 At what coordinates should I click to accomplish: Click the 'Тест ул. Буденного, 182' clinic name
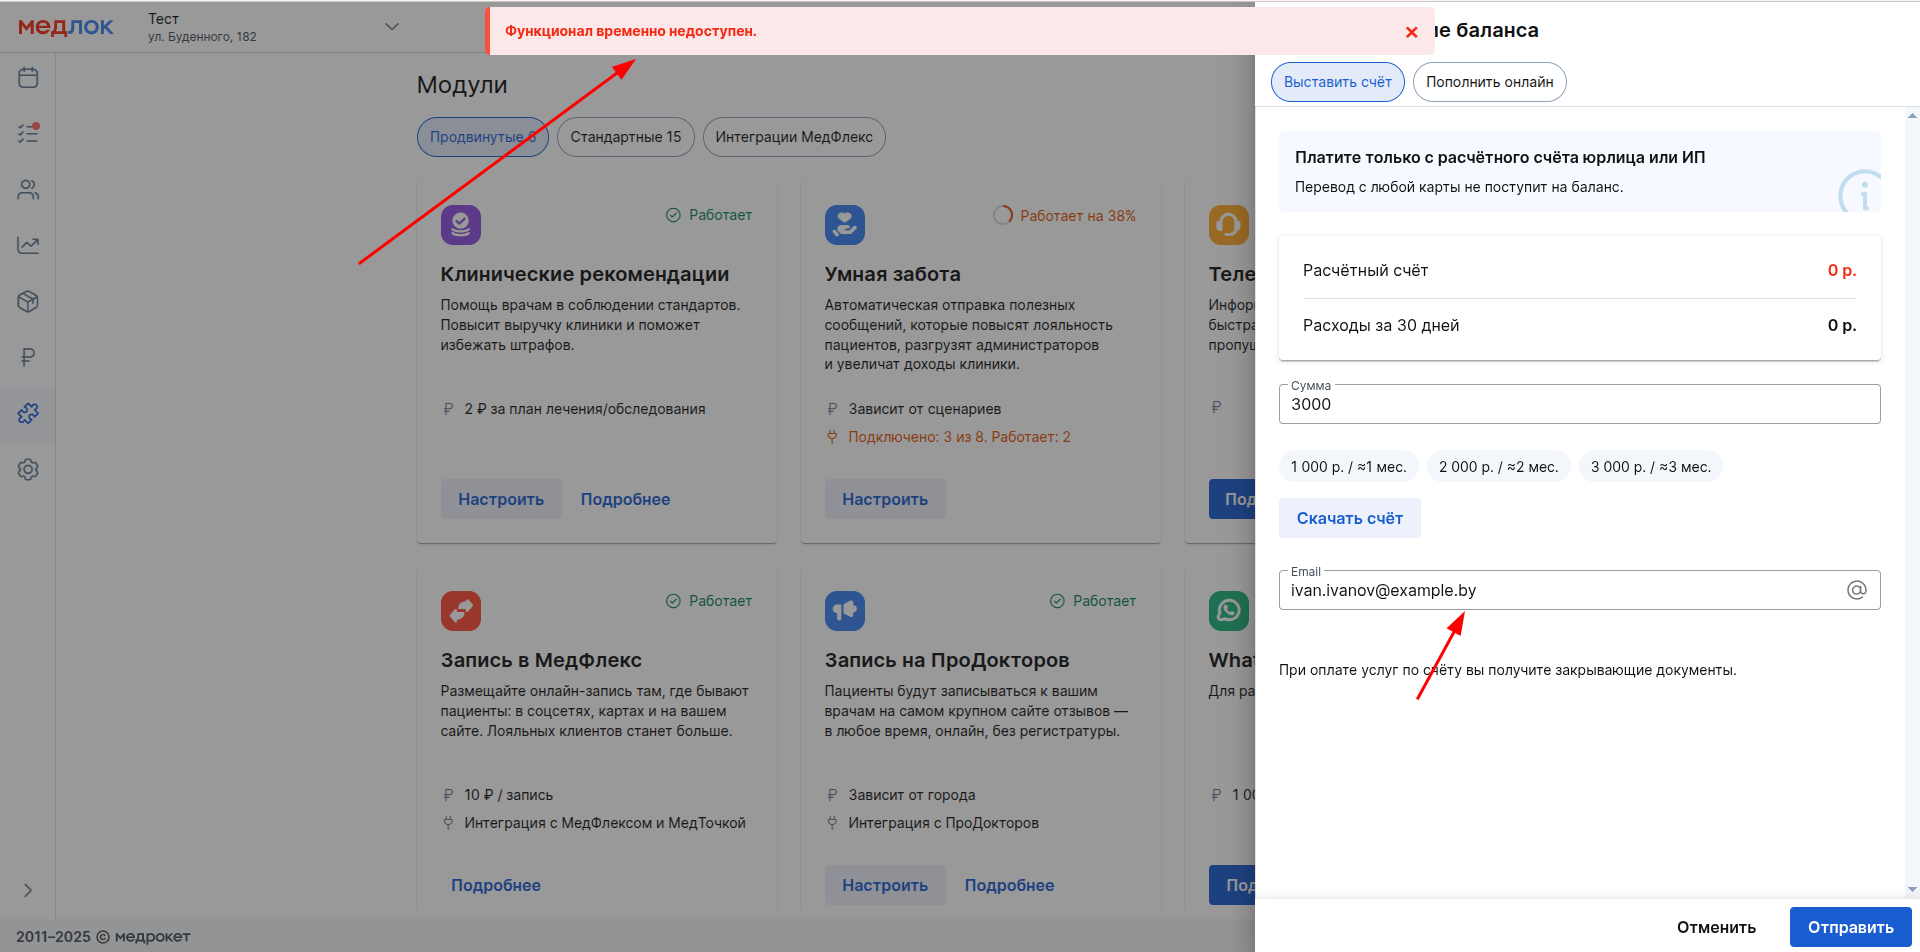(x=202, y=27)
